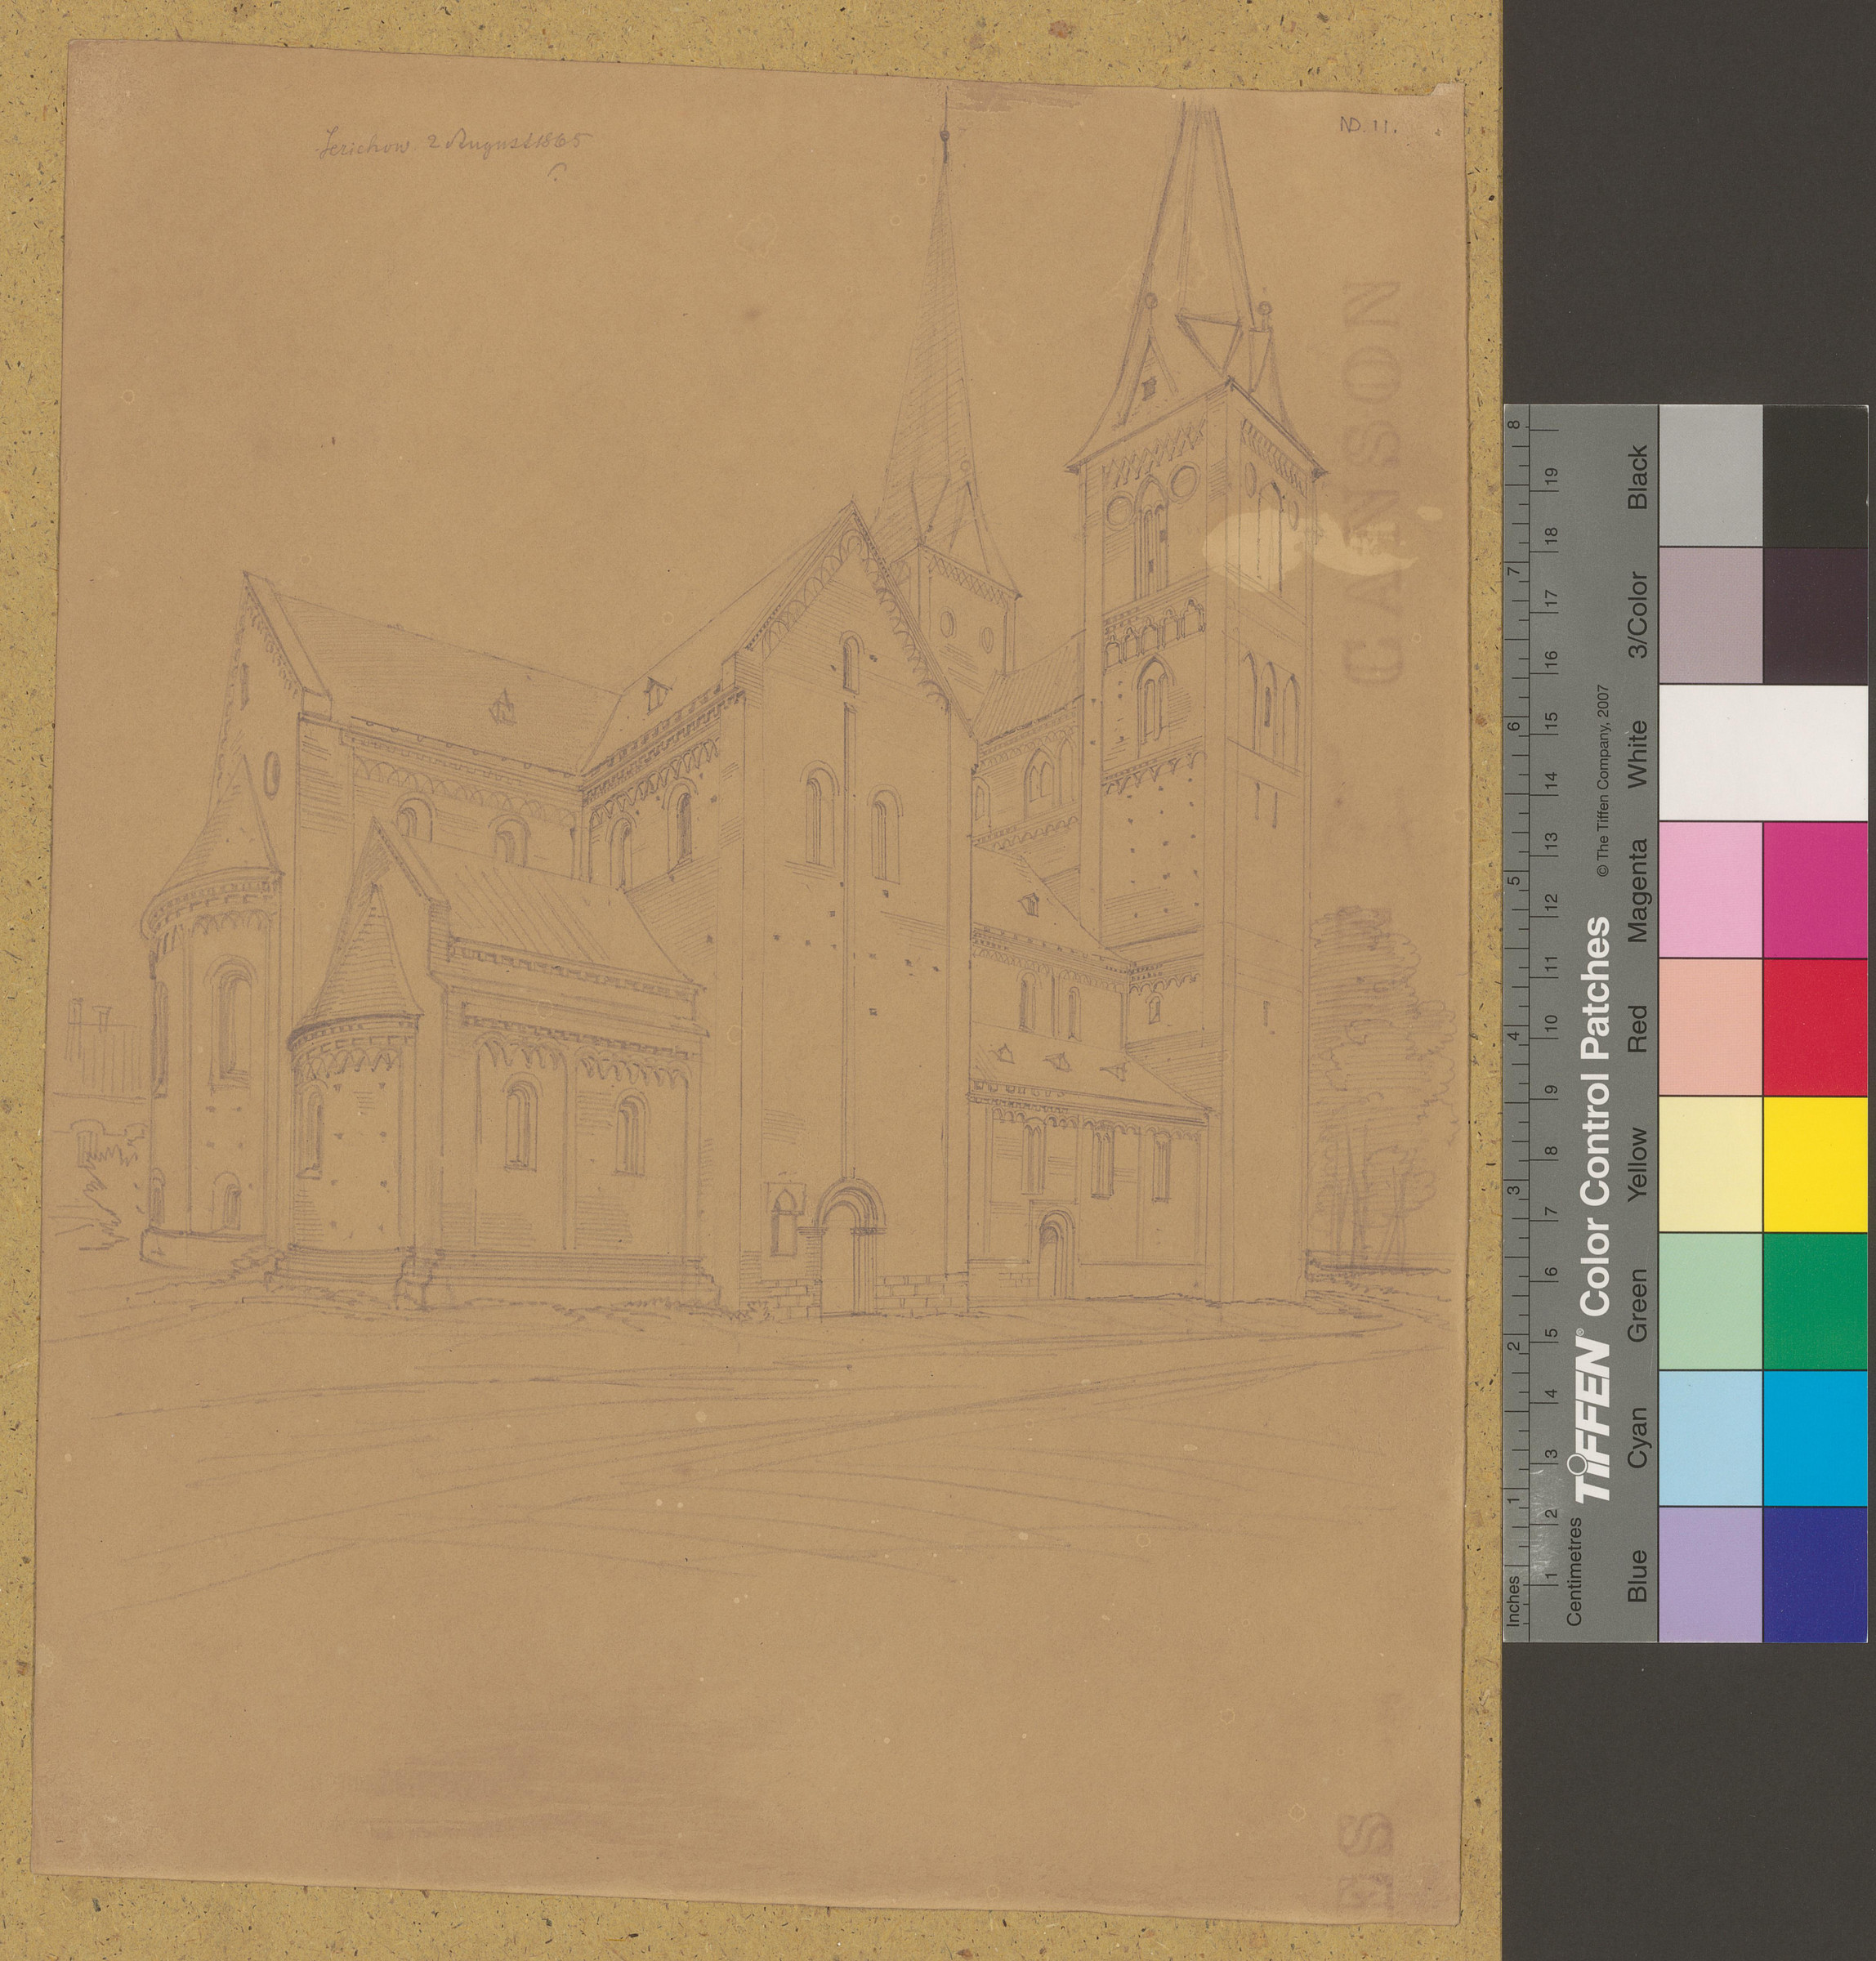Select the light lavender Blue tint patch
Screen dimensions: 1876x1961
(1710, 1574)
